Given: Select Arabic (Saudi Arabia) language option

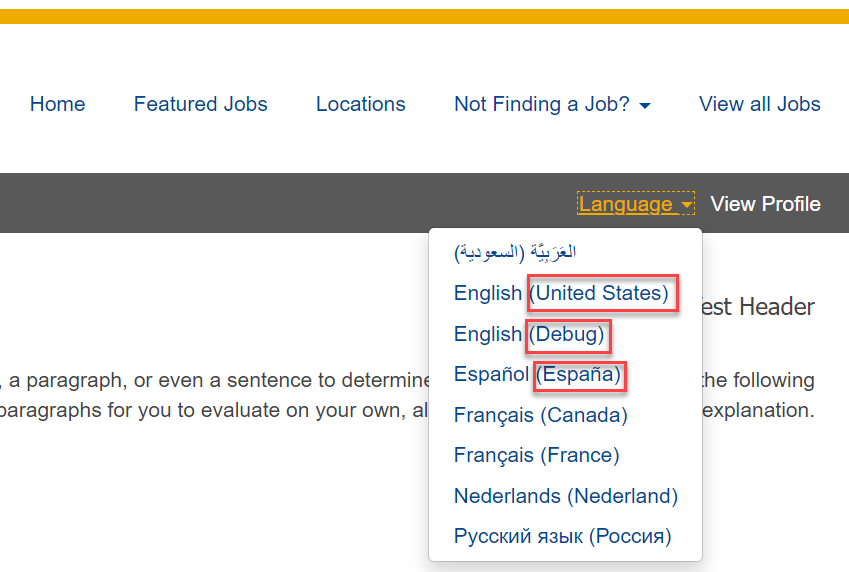Looking at the screenshot, I should 515,252.
